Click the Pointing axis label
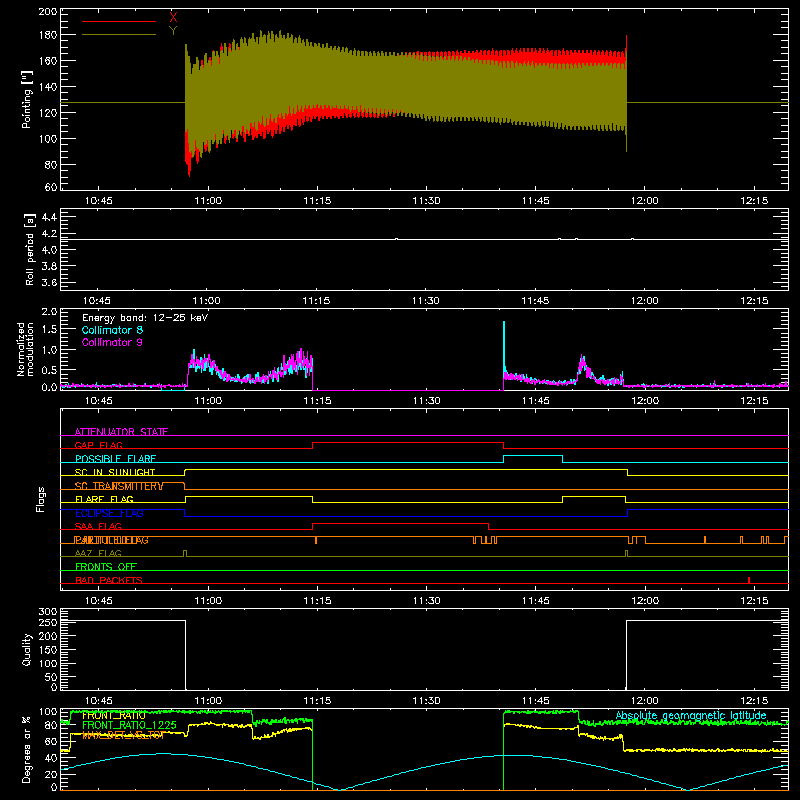The image size is (800, 800). coord(27,99)
